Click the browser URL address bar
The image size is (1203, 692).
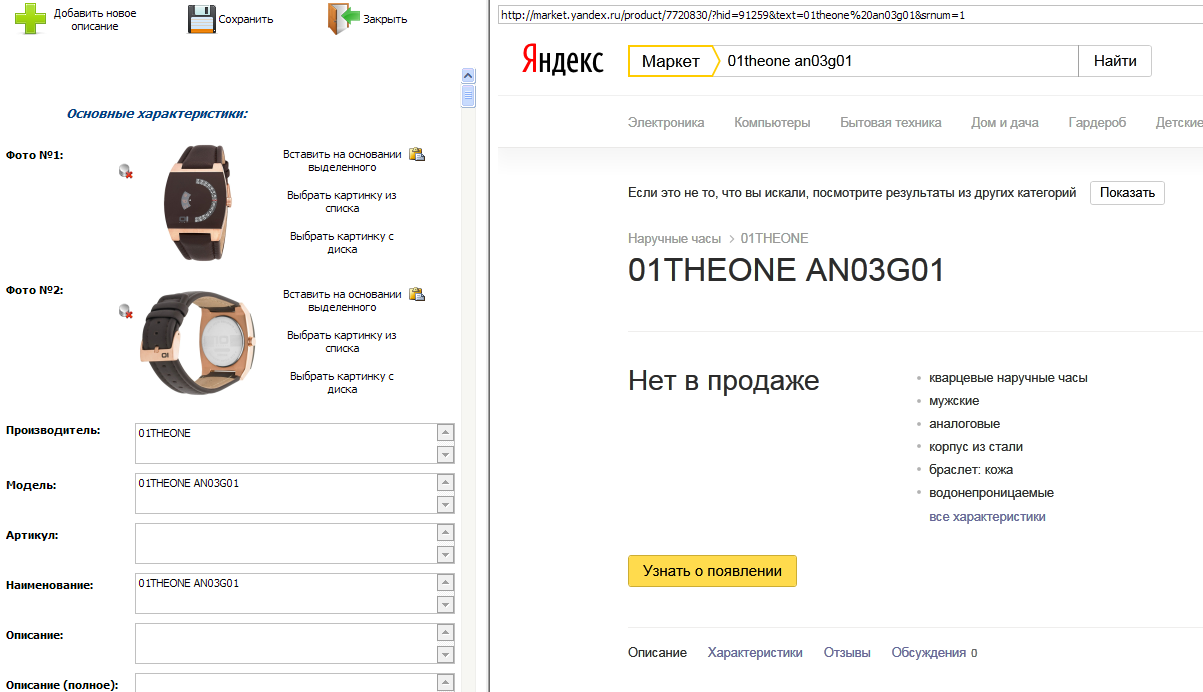[848, 15]
